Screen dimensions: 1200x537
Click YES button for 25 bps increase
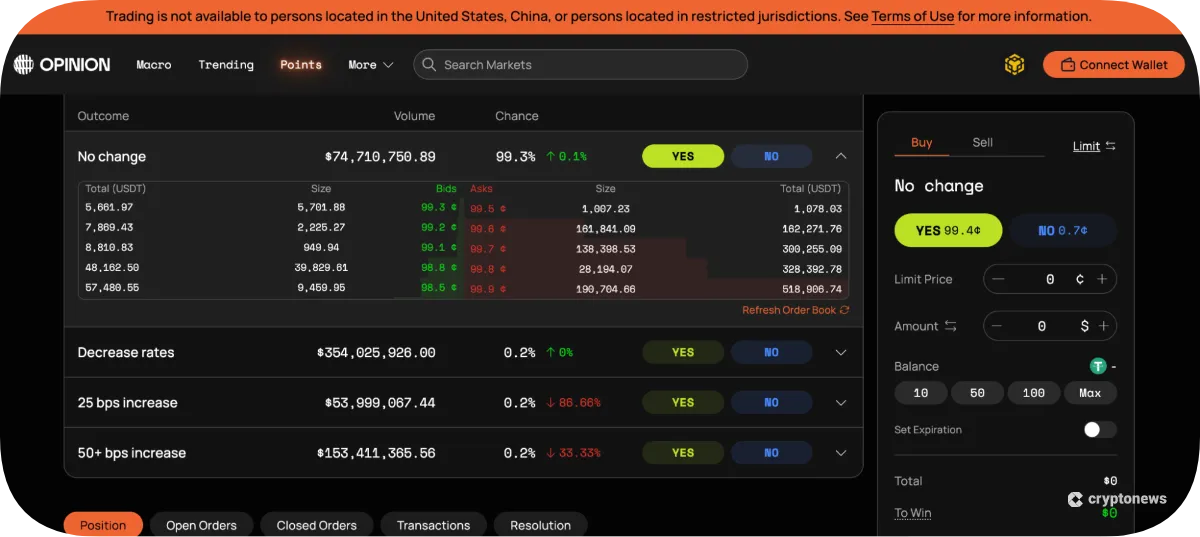point(682,402)
